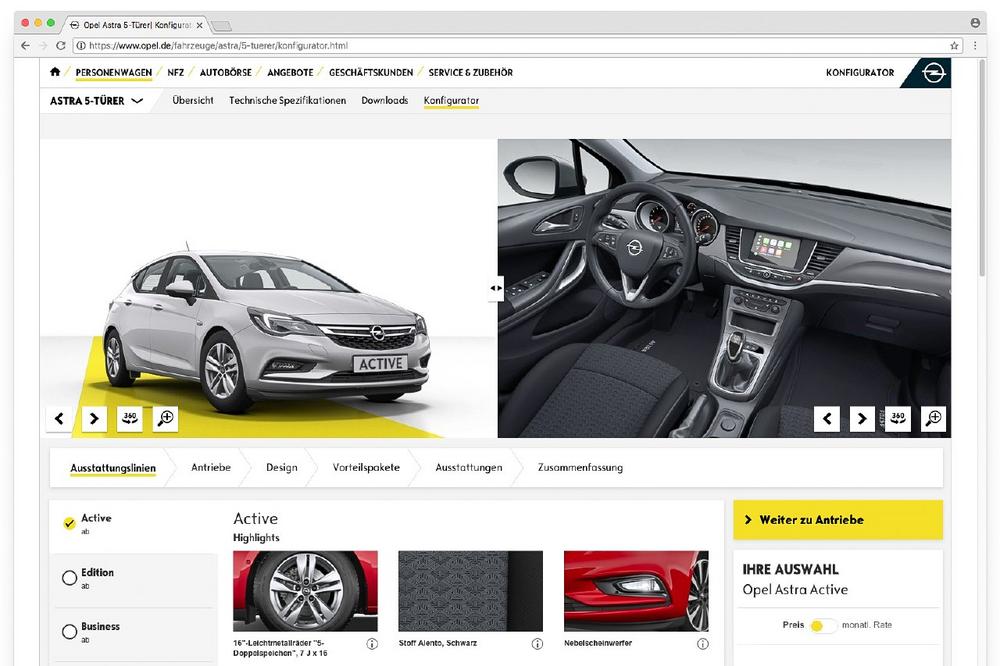Image resolution: width=1000 pixels, height=666 pixels.
Task: Open 360 degree interior view
Action: [897, 419]
